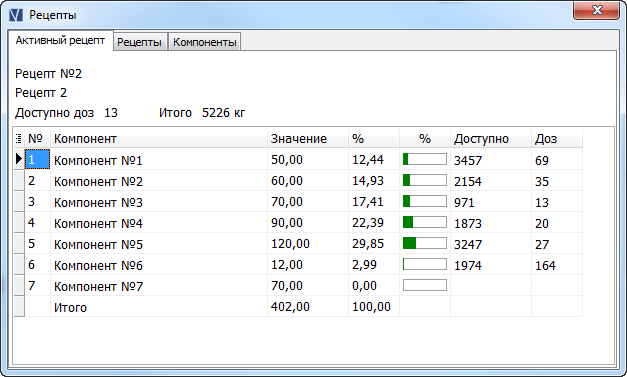Click the percent cell 17,41
Screen dimensions: 627x377
tap(374, 201)
